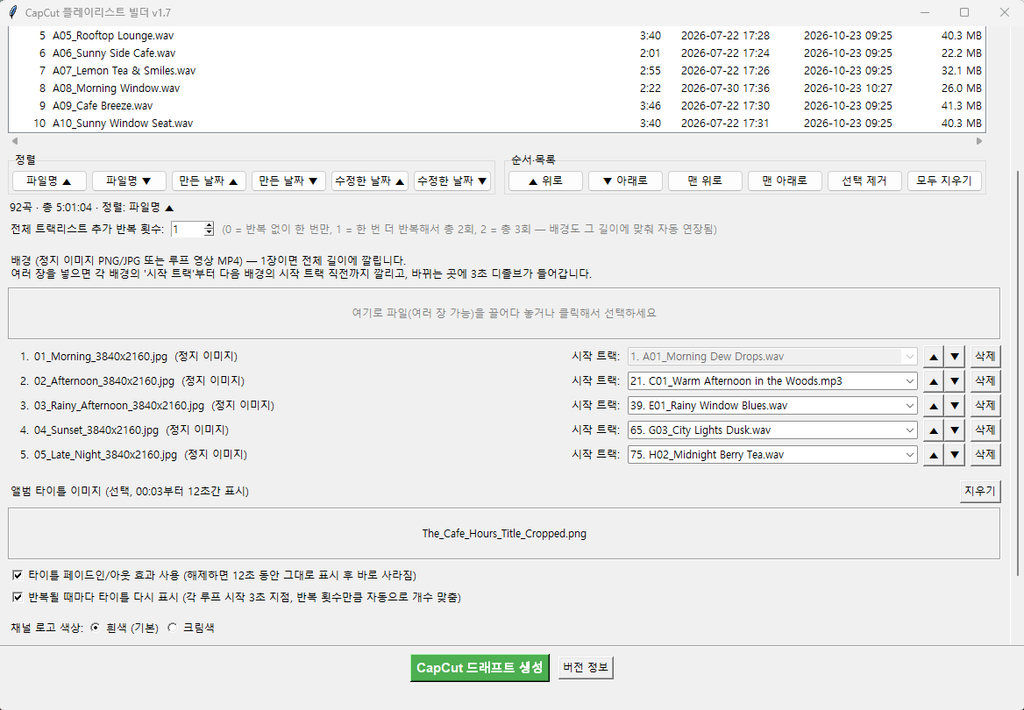Move 01_Morning background up with arrow
Viewport: 1024px width, 710px height.
click(x=933, y=357)
